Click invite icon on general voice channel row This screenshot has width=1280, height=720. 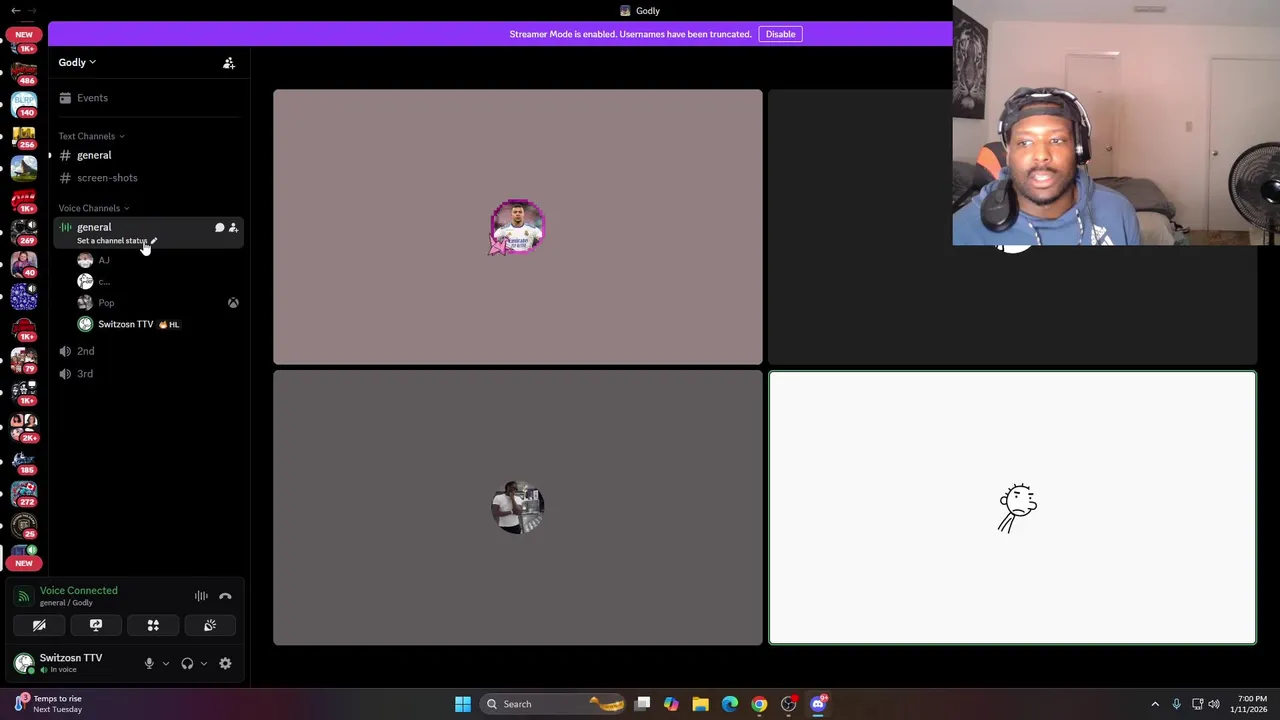coord(233,228)
